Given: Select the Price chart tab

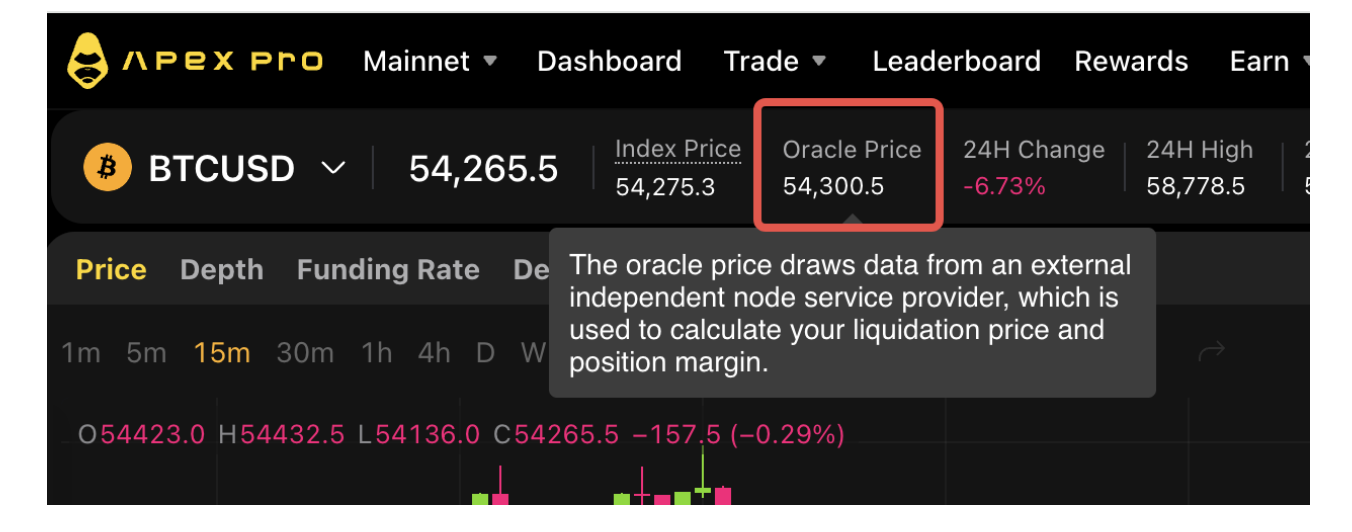Looking at the screenshot, I should tap(111, 270).
